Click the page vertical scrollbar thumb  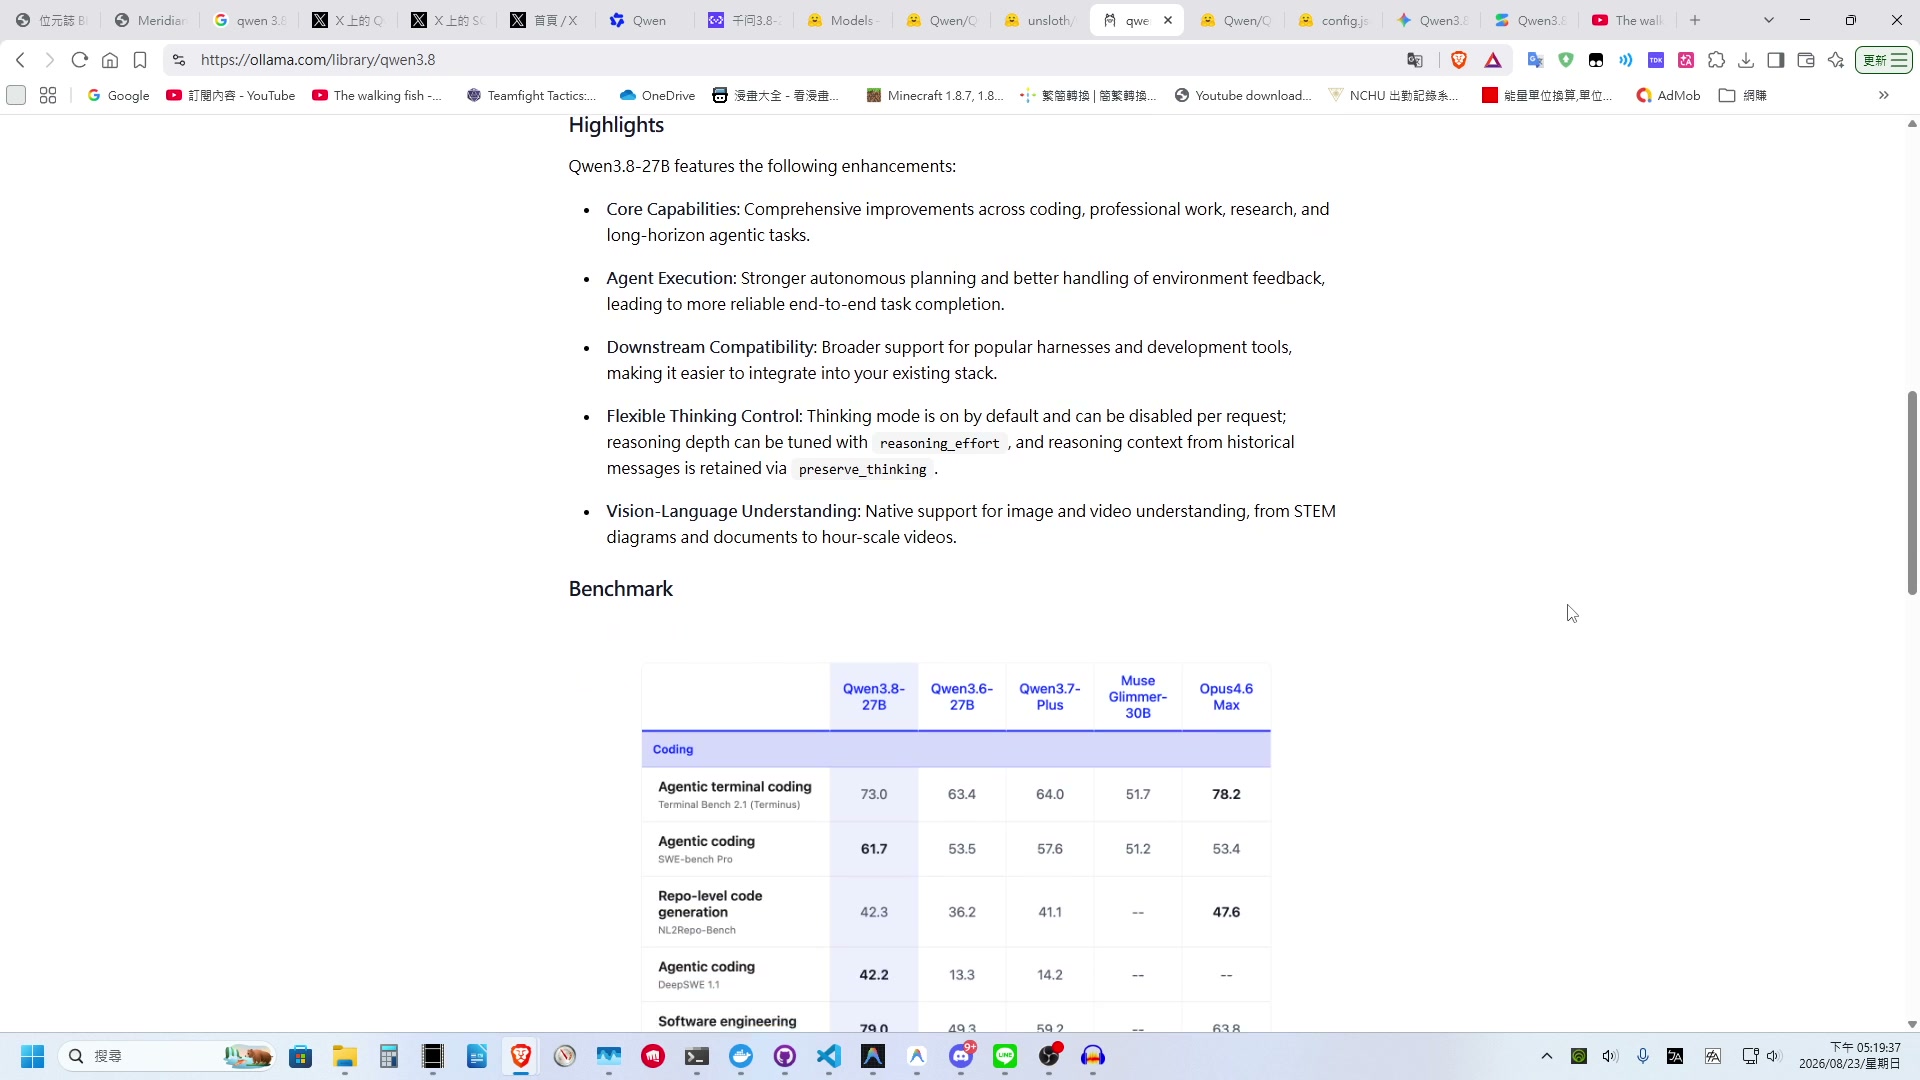click(x=1912, y=492)
